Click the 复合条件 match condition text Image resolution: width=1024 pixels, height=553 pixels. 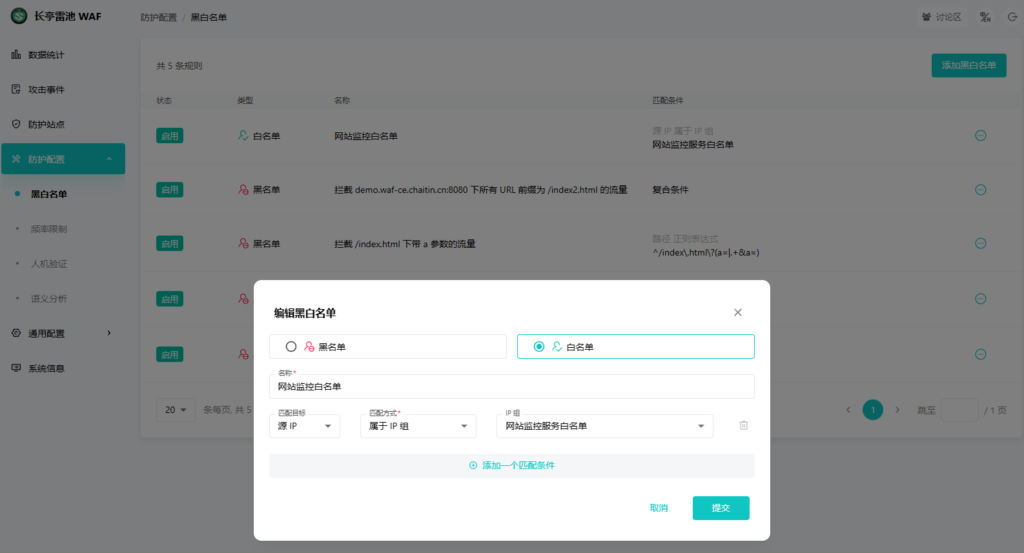(670, 190)
